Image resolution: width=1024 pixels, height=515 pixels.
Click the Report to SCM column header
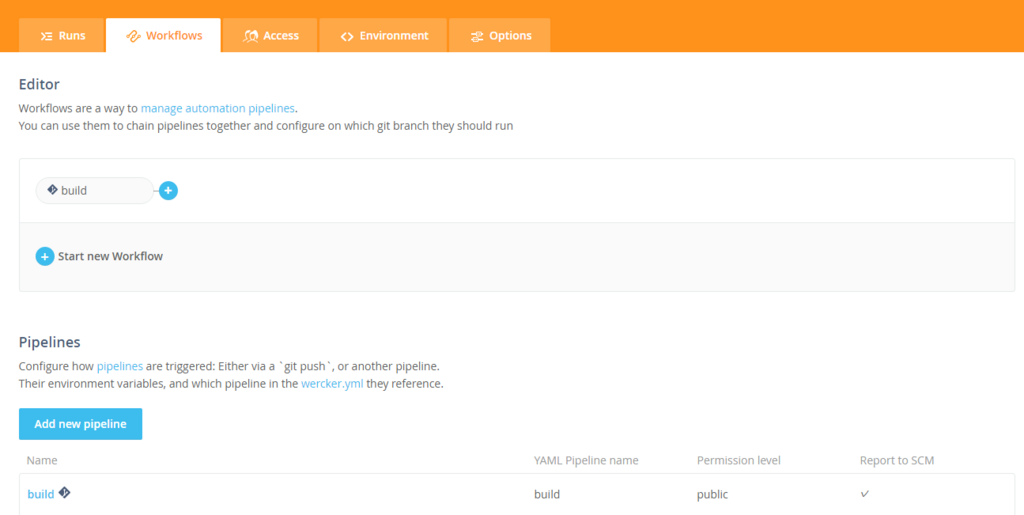point(897,460)
